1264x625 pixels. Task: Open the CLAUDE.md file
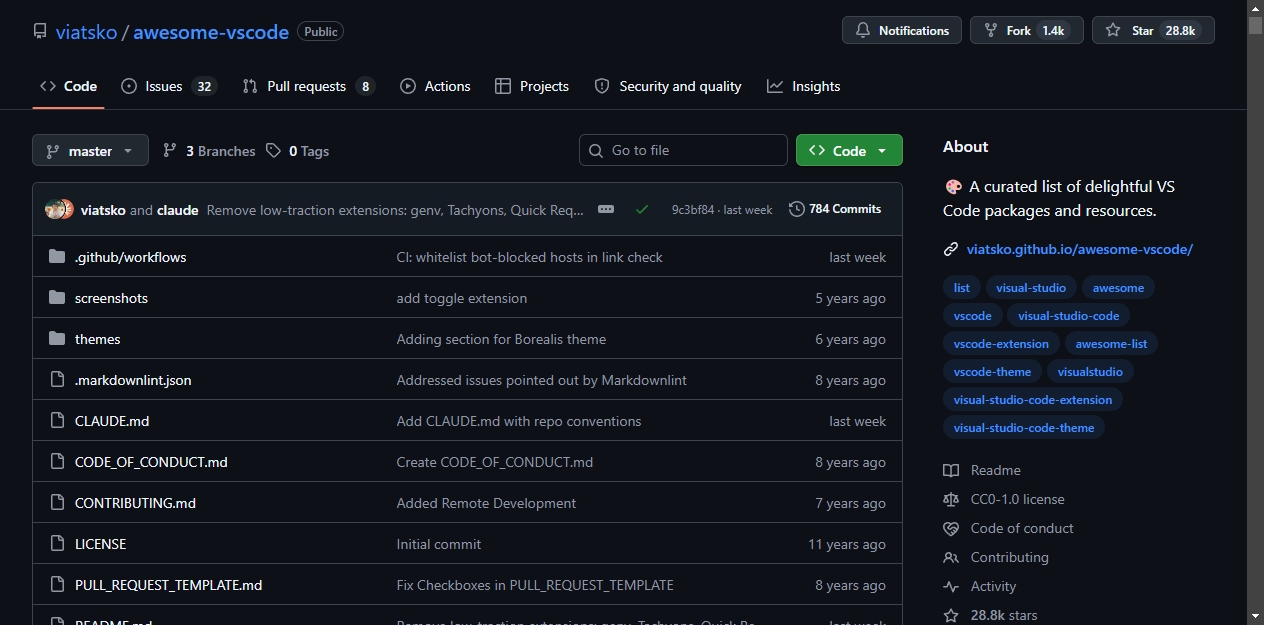112,421
